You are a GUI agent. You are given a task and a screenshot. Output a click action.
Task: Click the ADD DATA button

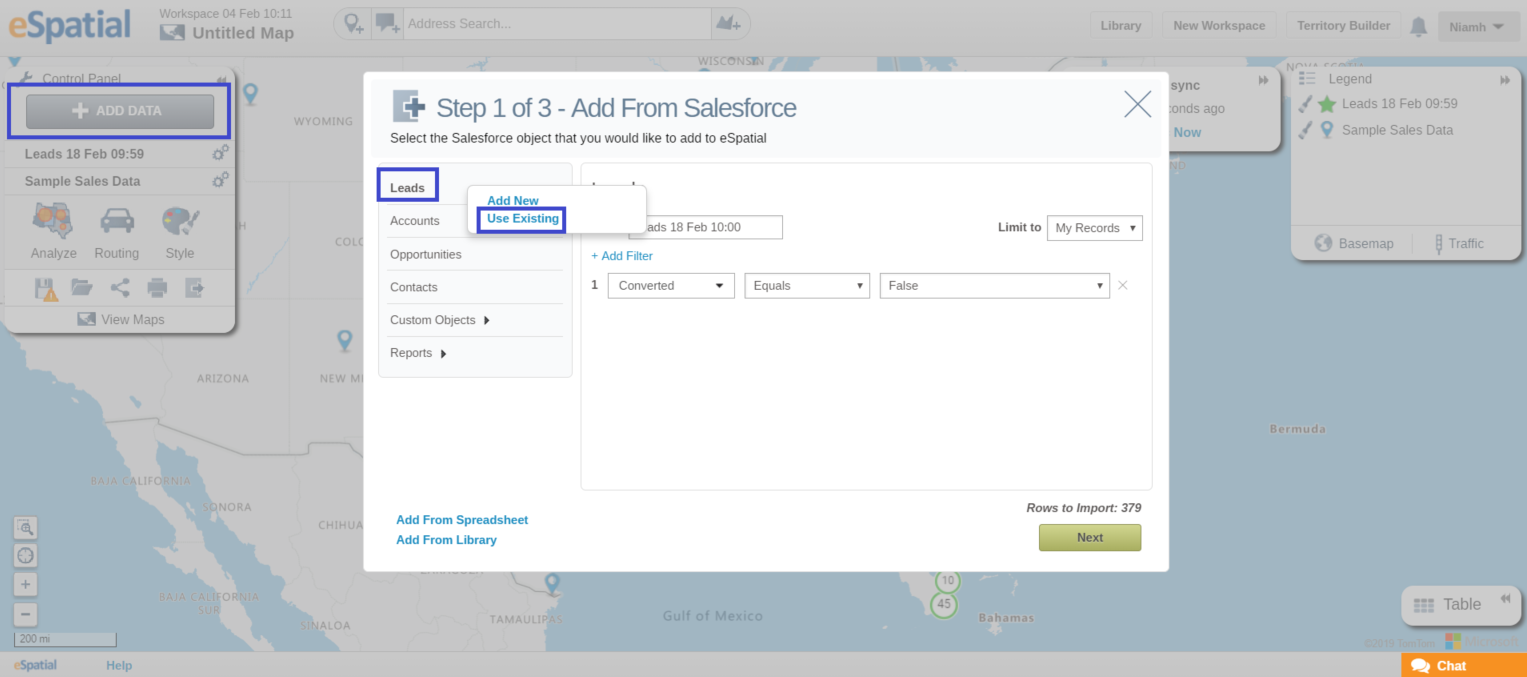click(120, 111)
